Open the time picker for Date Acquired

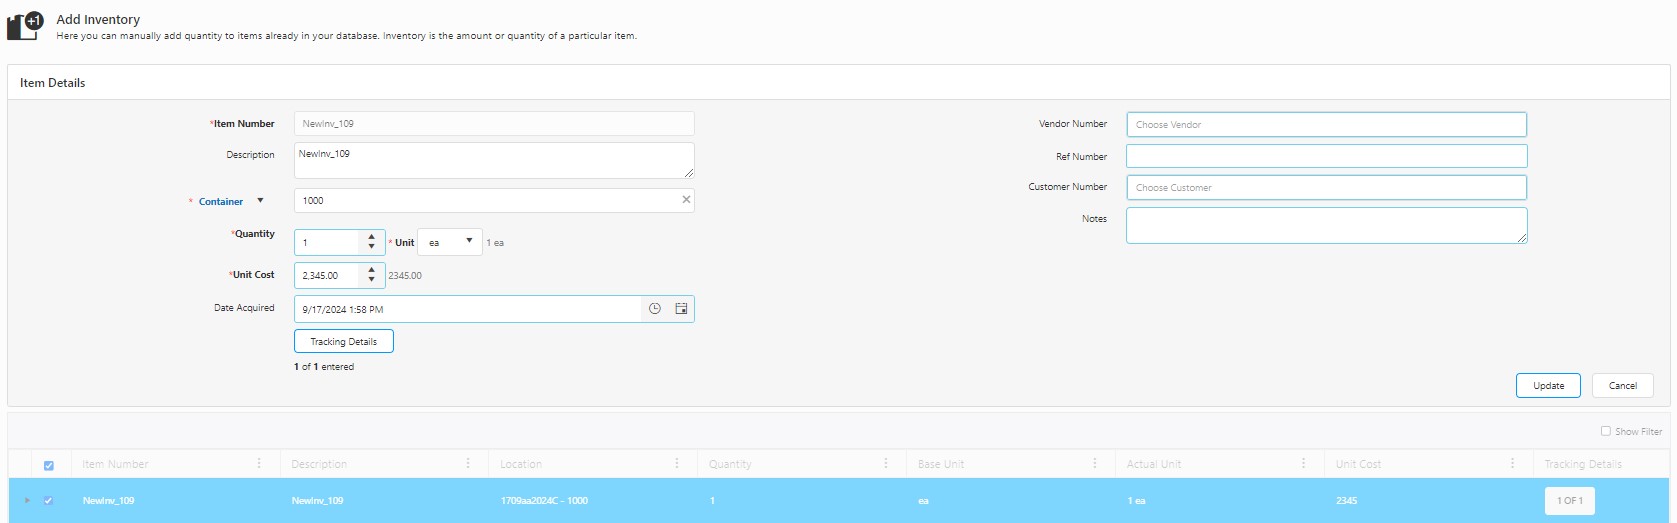[x=654, y=309]
